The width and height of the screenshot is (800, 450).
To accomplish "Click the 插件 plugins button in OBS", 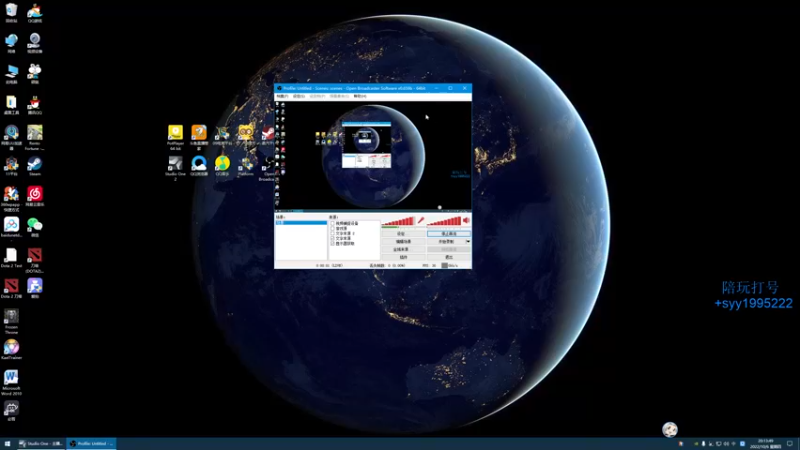I will (x=403, y=257).
